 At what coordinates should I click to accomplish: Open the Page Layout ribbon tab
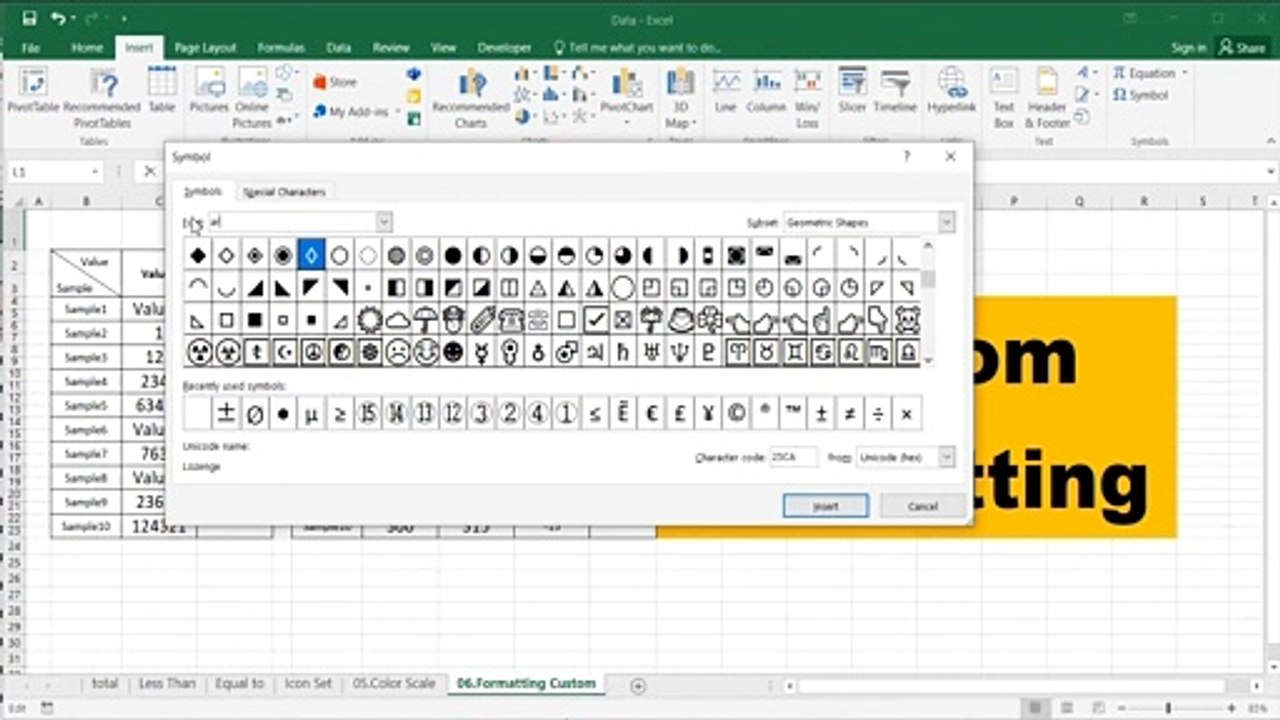pos(205,47)
